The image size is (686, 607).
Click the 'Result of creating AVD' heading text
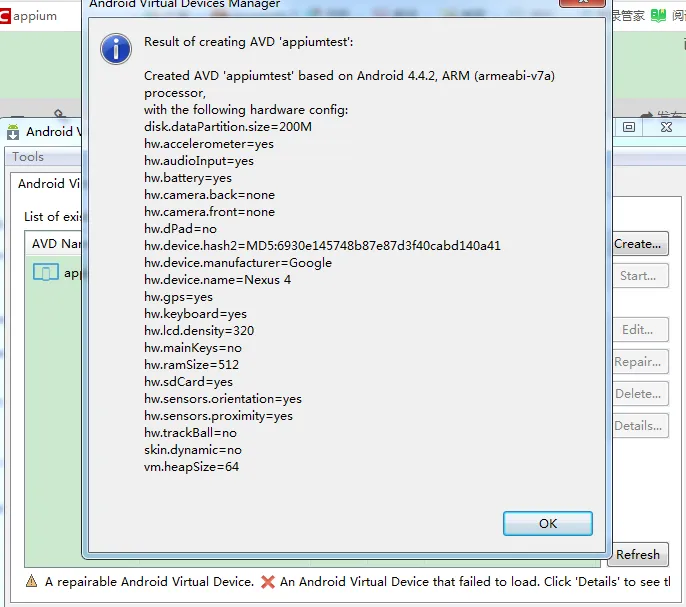(x=248, y=42)
